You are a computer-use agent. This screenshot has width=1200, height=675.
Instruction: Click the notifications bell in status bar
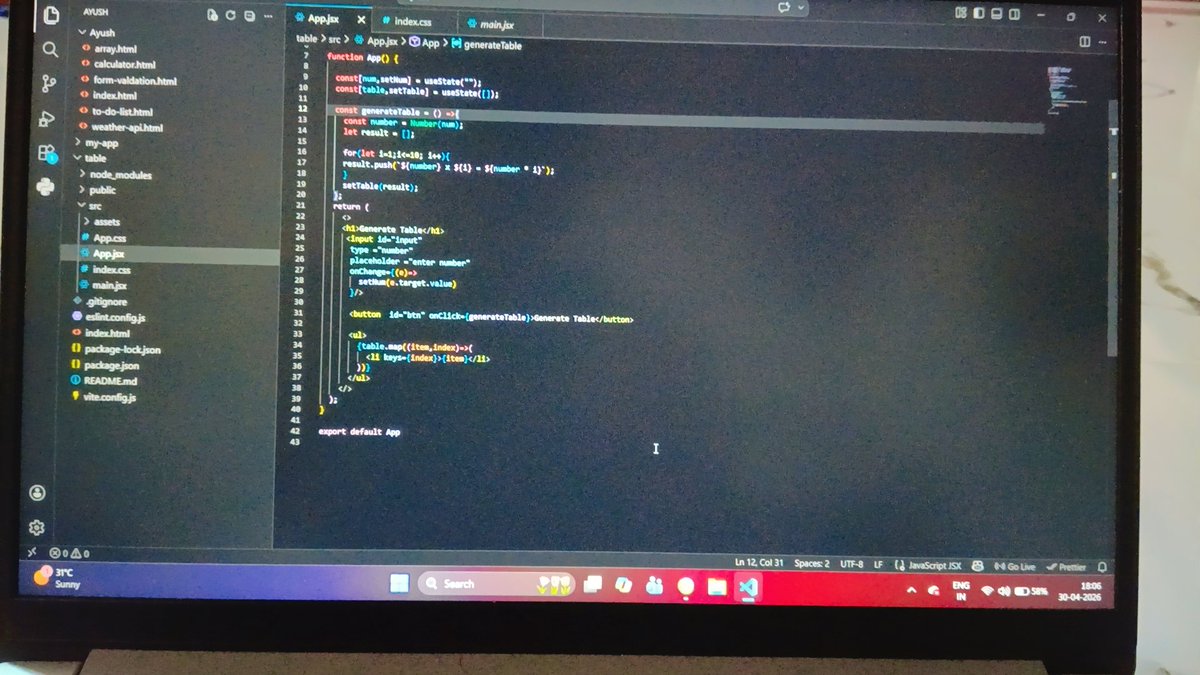(x=1102, y=566)
